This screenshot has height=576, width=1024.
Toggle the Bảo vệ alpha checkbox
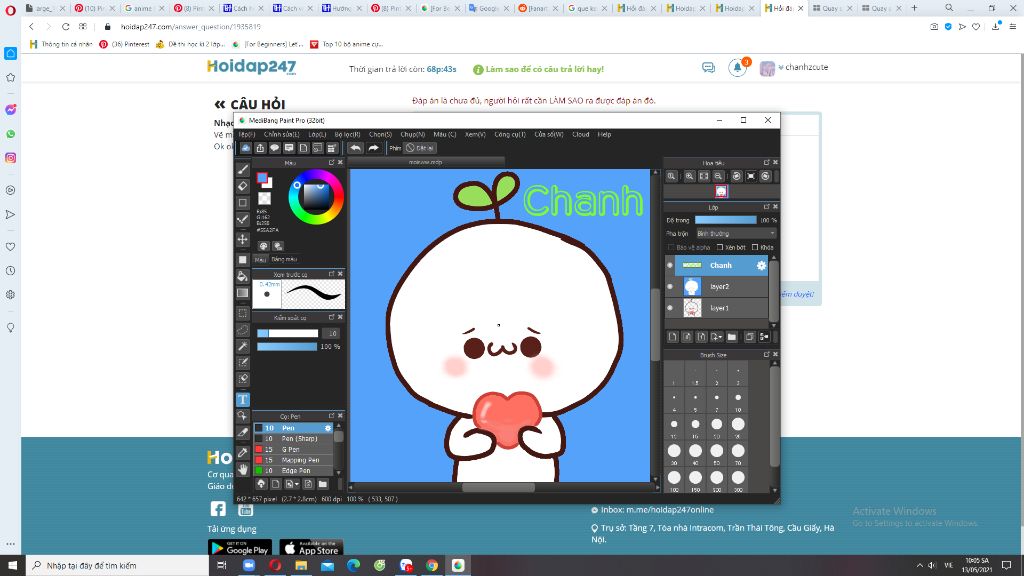point(671,247)
